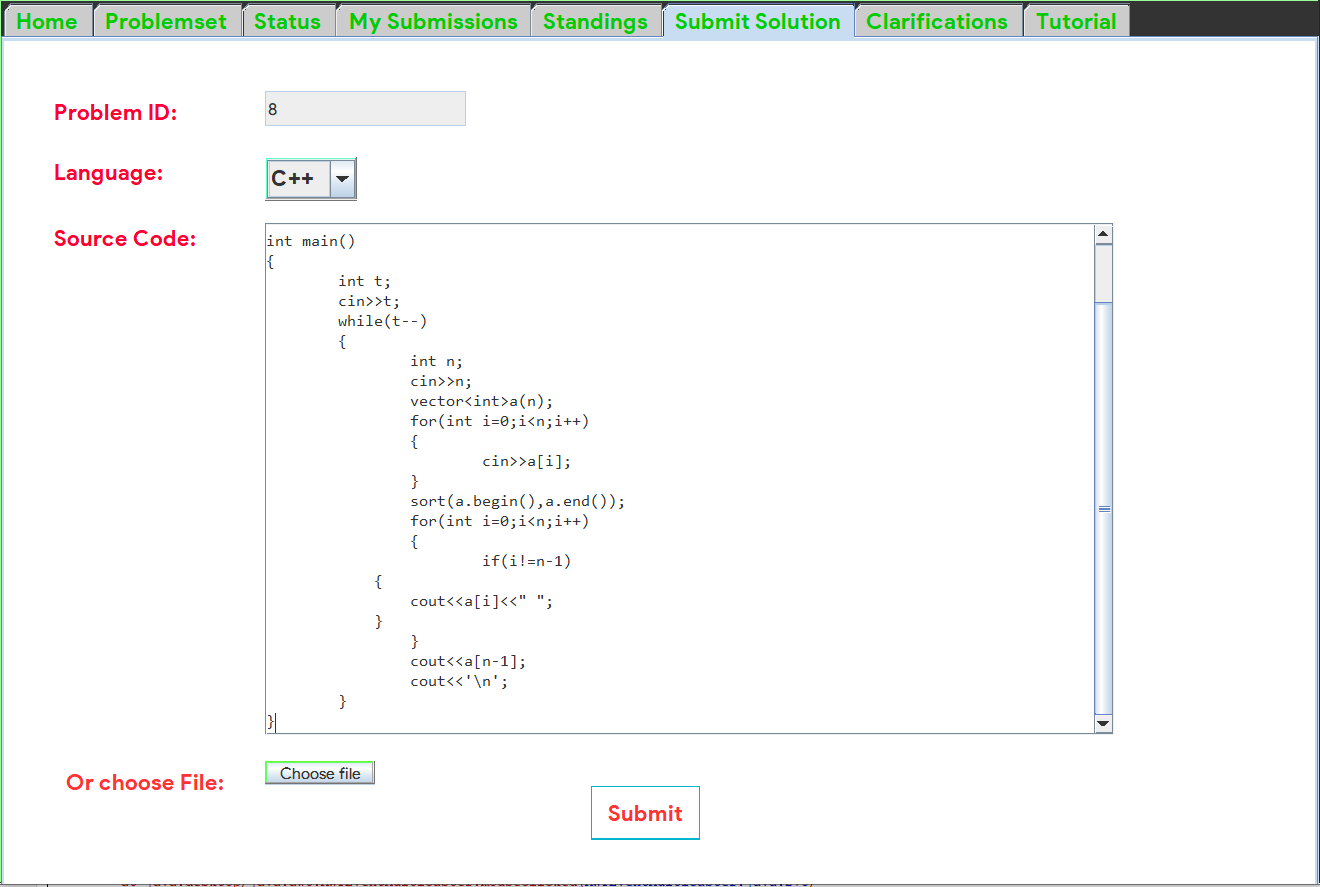View the Standings tab
Viewport: 1320px width, 887px height.
tap(595, 21)
